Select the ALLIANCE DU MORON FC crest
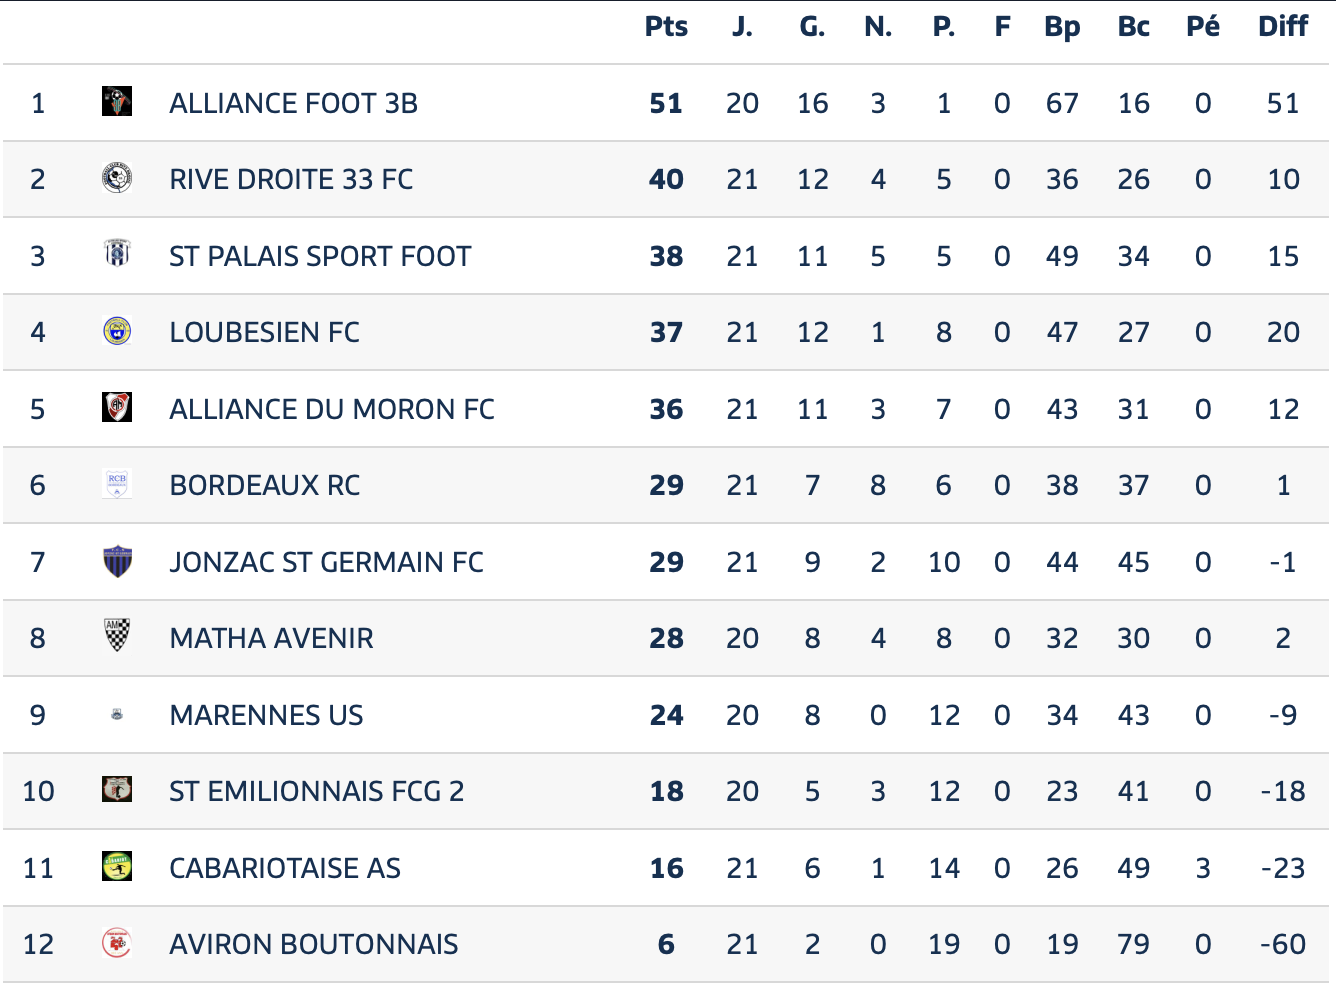The width and height of the screenshot is (1336, 998). pos(117,407)
